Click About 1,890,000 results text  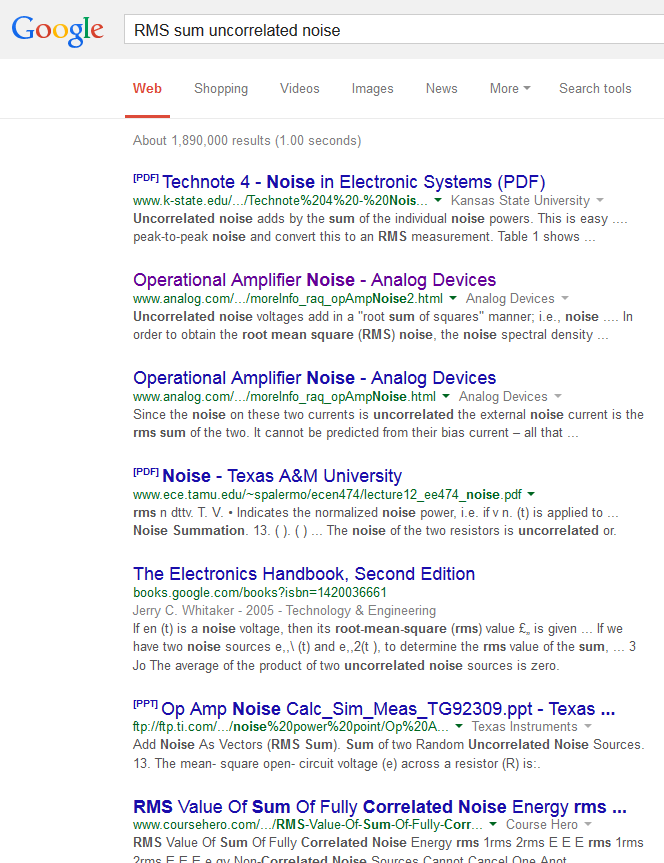tap(247, 140)
